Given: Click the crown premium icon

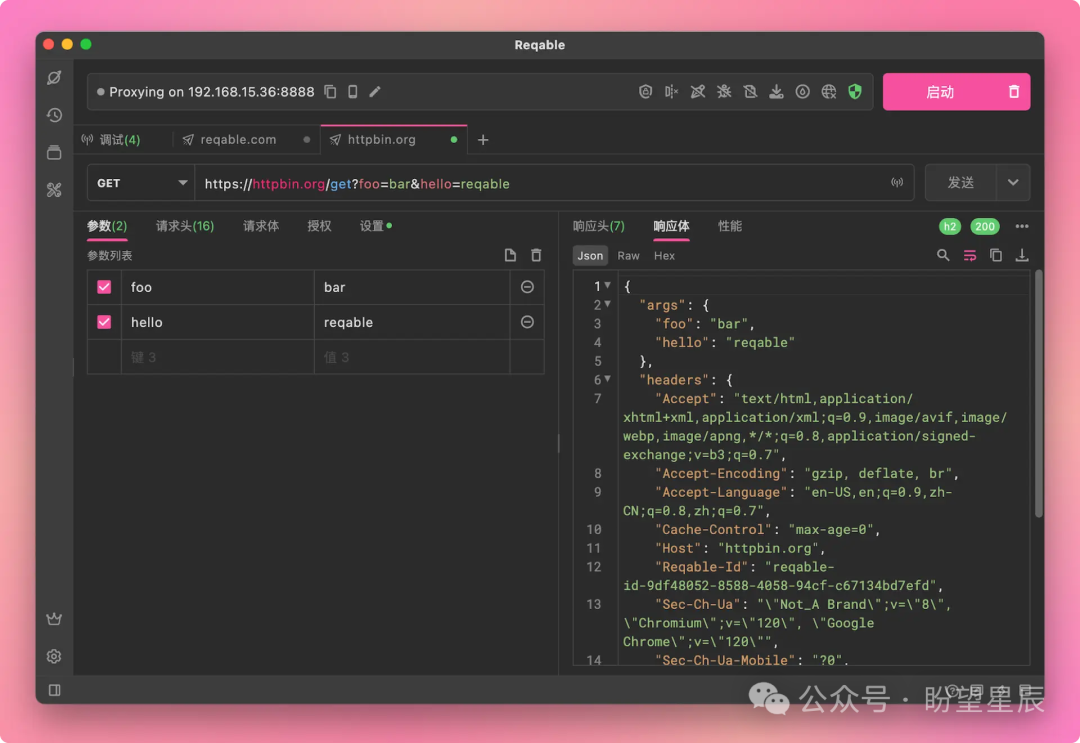Looking at the screenshot, I should [x=54, y=619].
